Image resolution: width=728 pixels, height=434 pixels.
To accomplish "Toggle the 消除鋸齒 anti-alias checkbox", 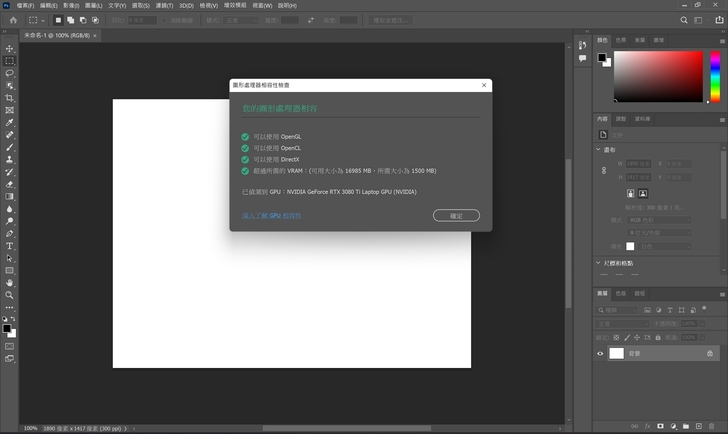I will tap(165, 19).
